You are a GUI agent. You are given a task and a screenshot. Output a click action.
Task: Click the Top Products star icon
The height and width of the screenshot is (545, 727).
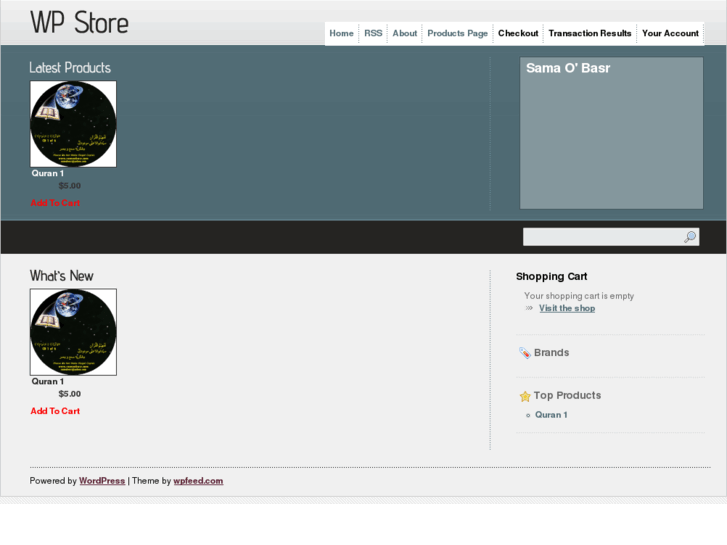[525, 396]
